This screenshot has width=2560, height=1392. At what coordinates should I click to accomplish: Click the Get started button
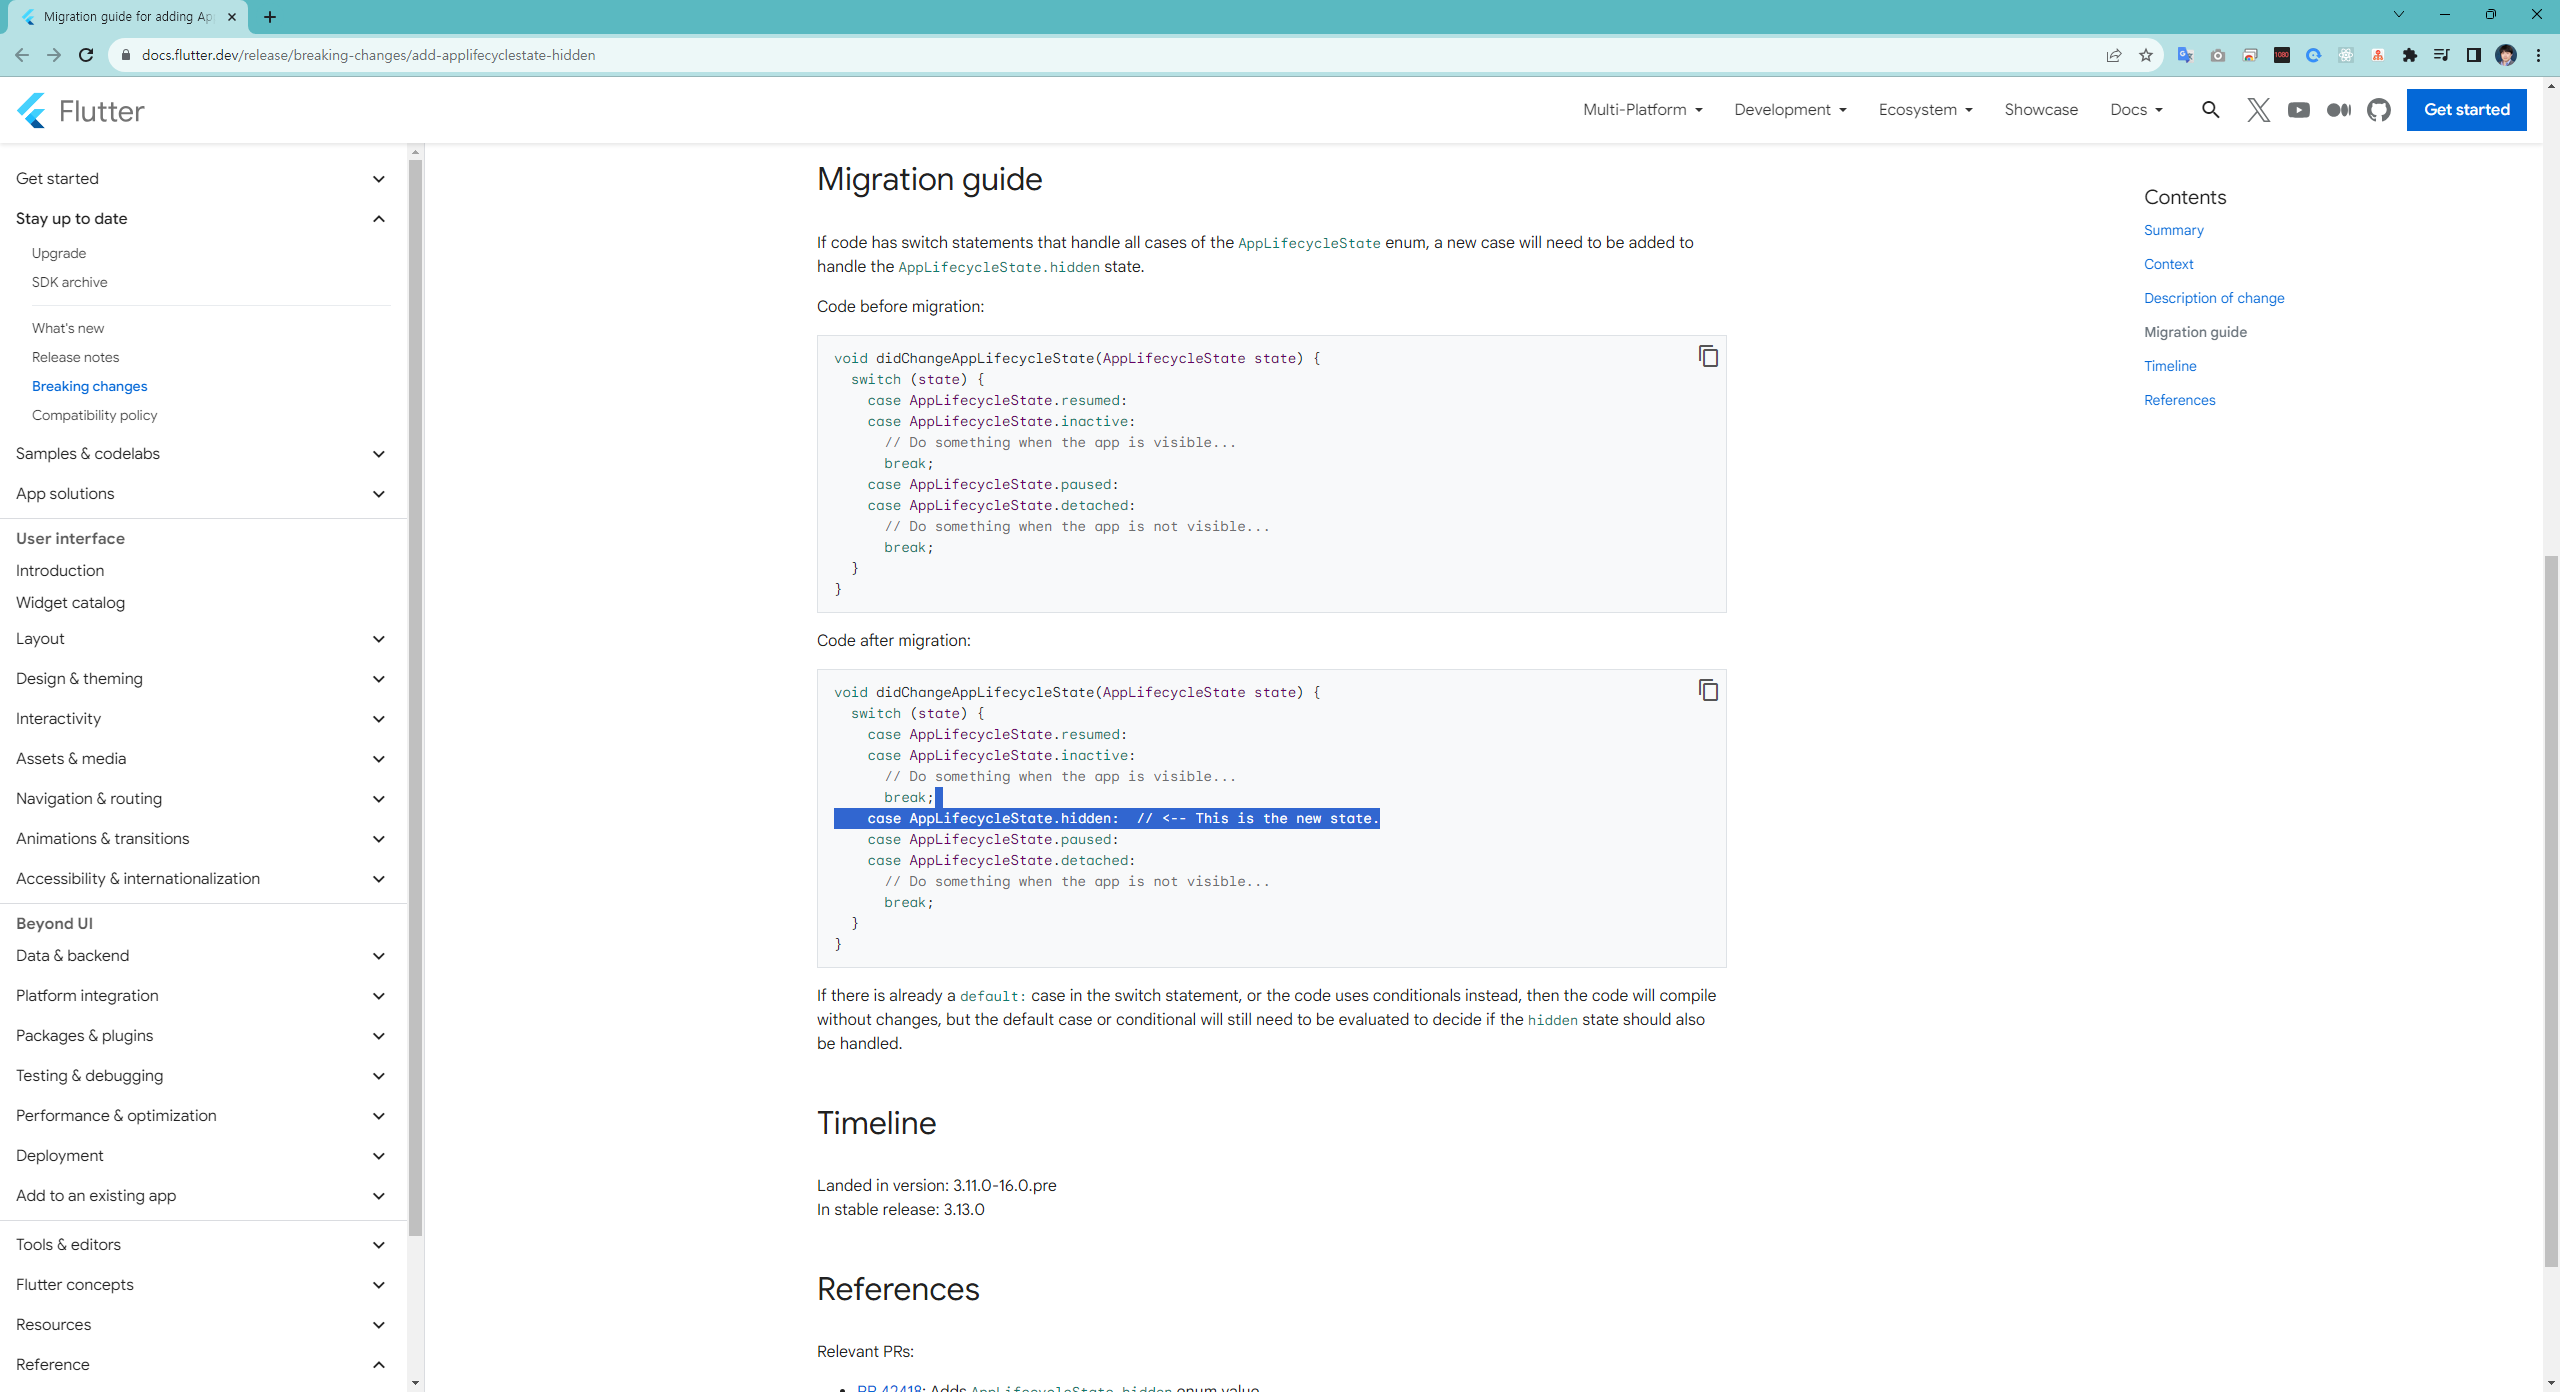click(x=2466, y=110)
